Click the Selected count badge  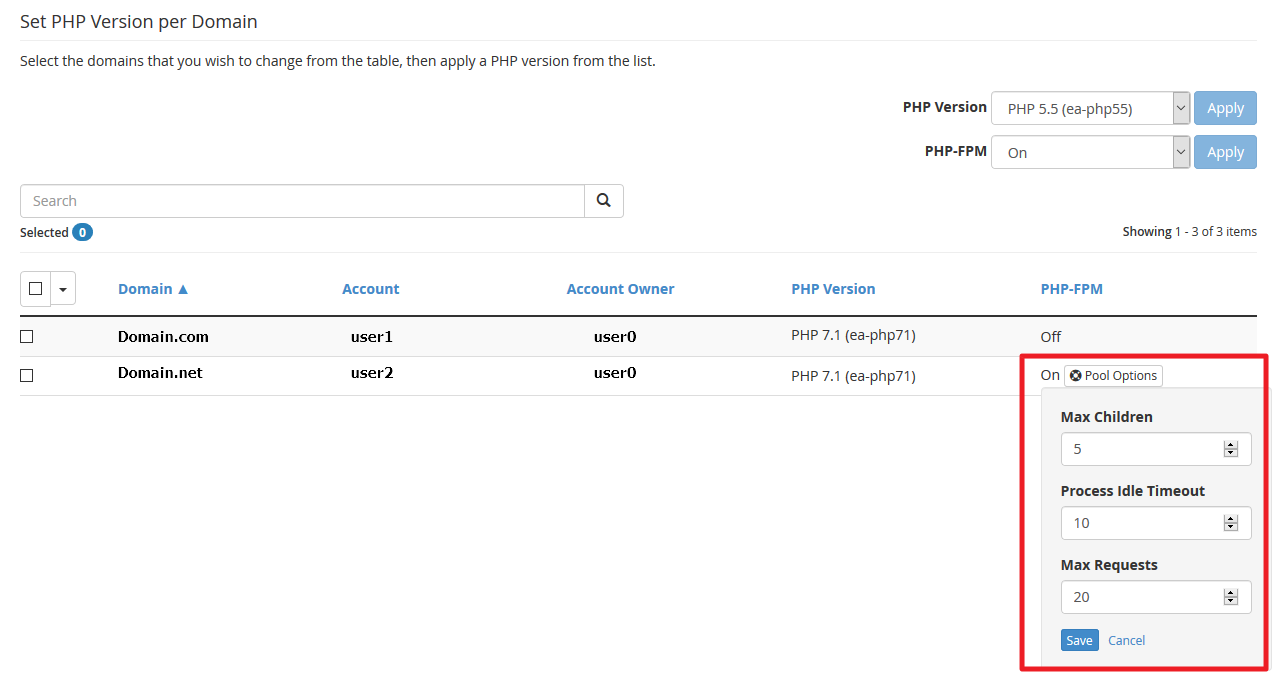(82, 232)
